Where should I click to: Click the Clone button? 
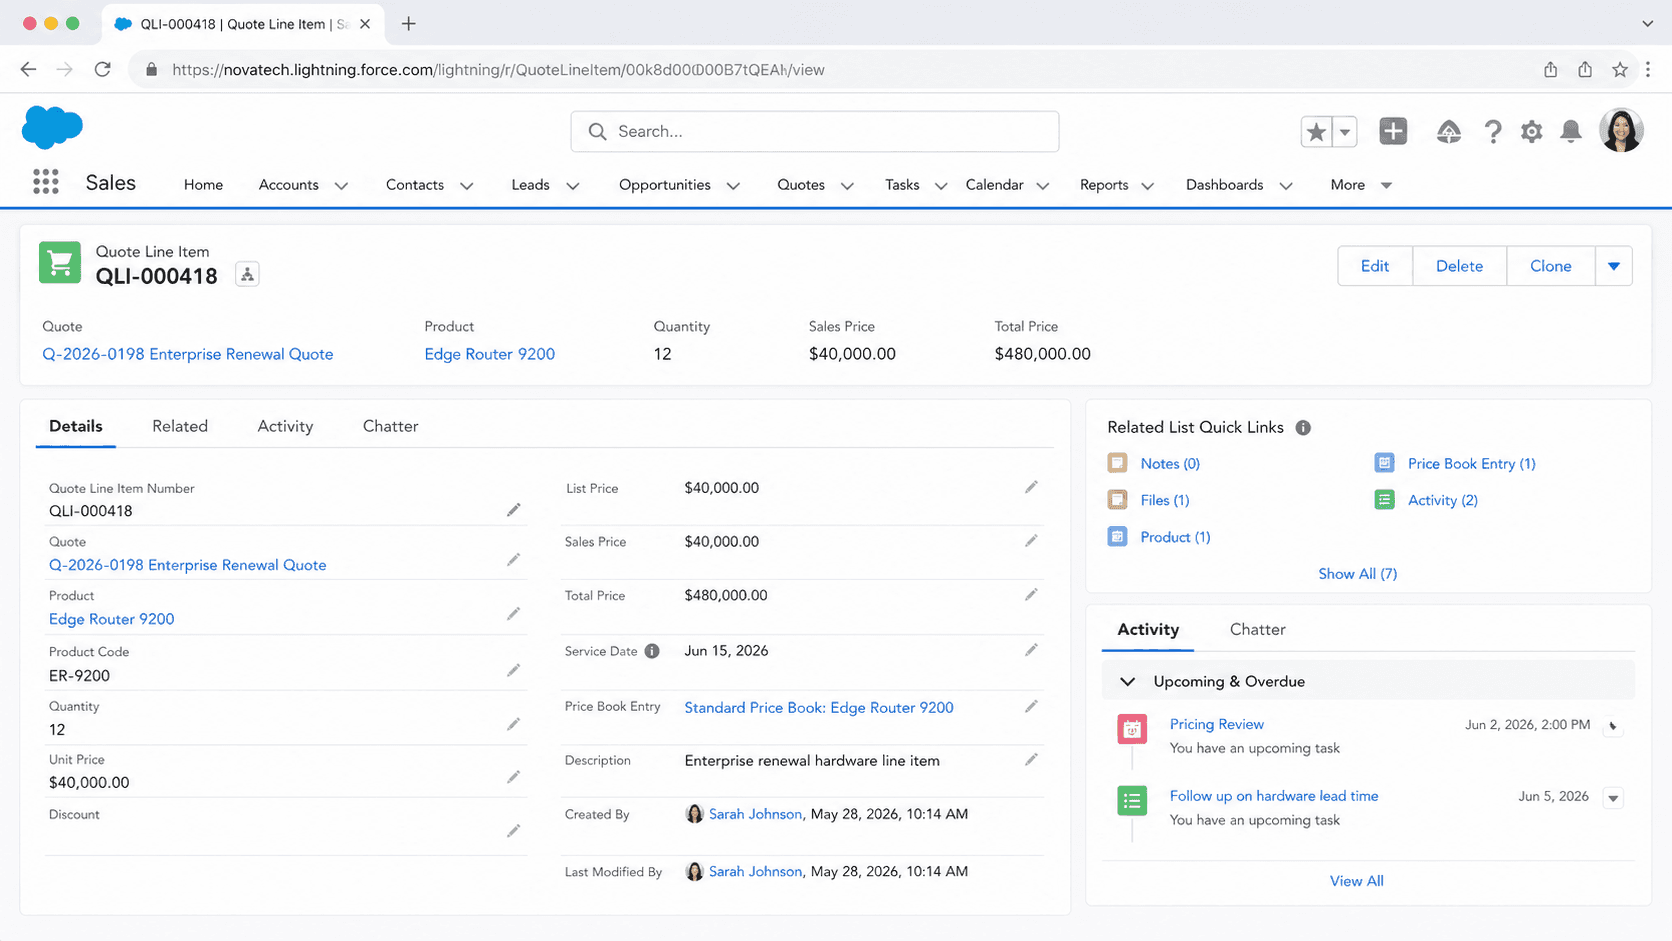[1550, 266]
